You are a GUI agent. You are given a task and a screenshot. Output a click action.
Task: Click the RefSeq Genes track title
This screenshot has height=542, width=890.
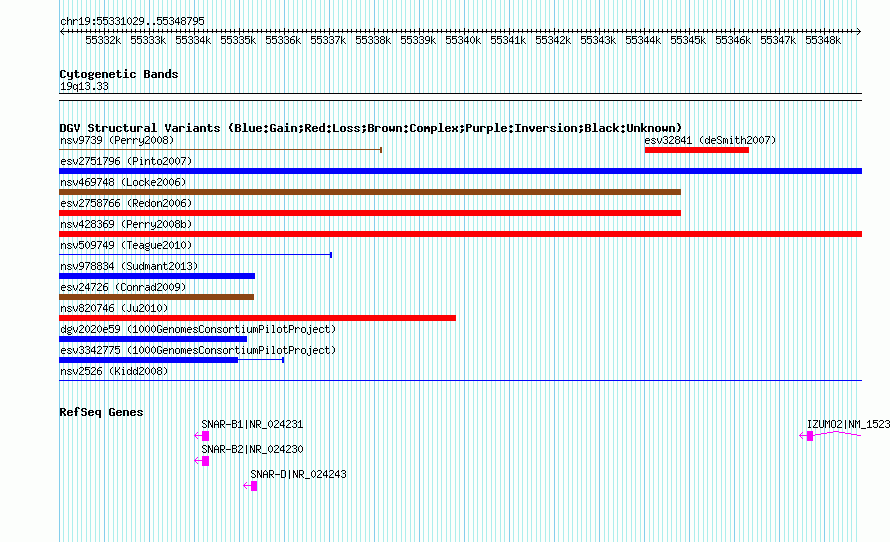tap(101, 412)
